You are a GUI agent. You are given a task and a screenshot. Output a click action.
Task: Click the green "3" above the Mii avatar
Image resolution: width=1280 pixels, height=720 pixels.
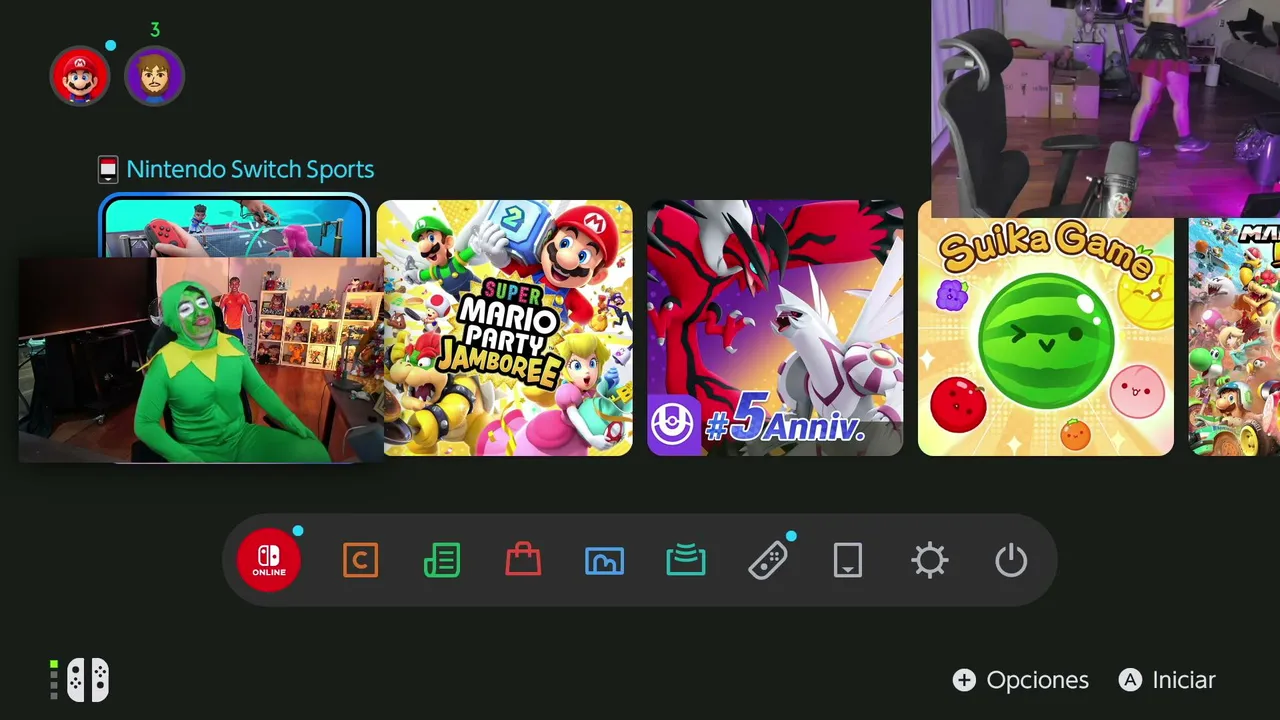click(x=155, y=30)
